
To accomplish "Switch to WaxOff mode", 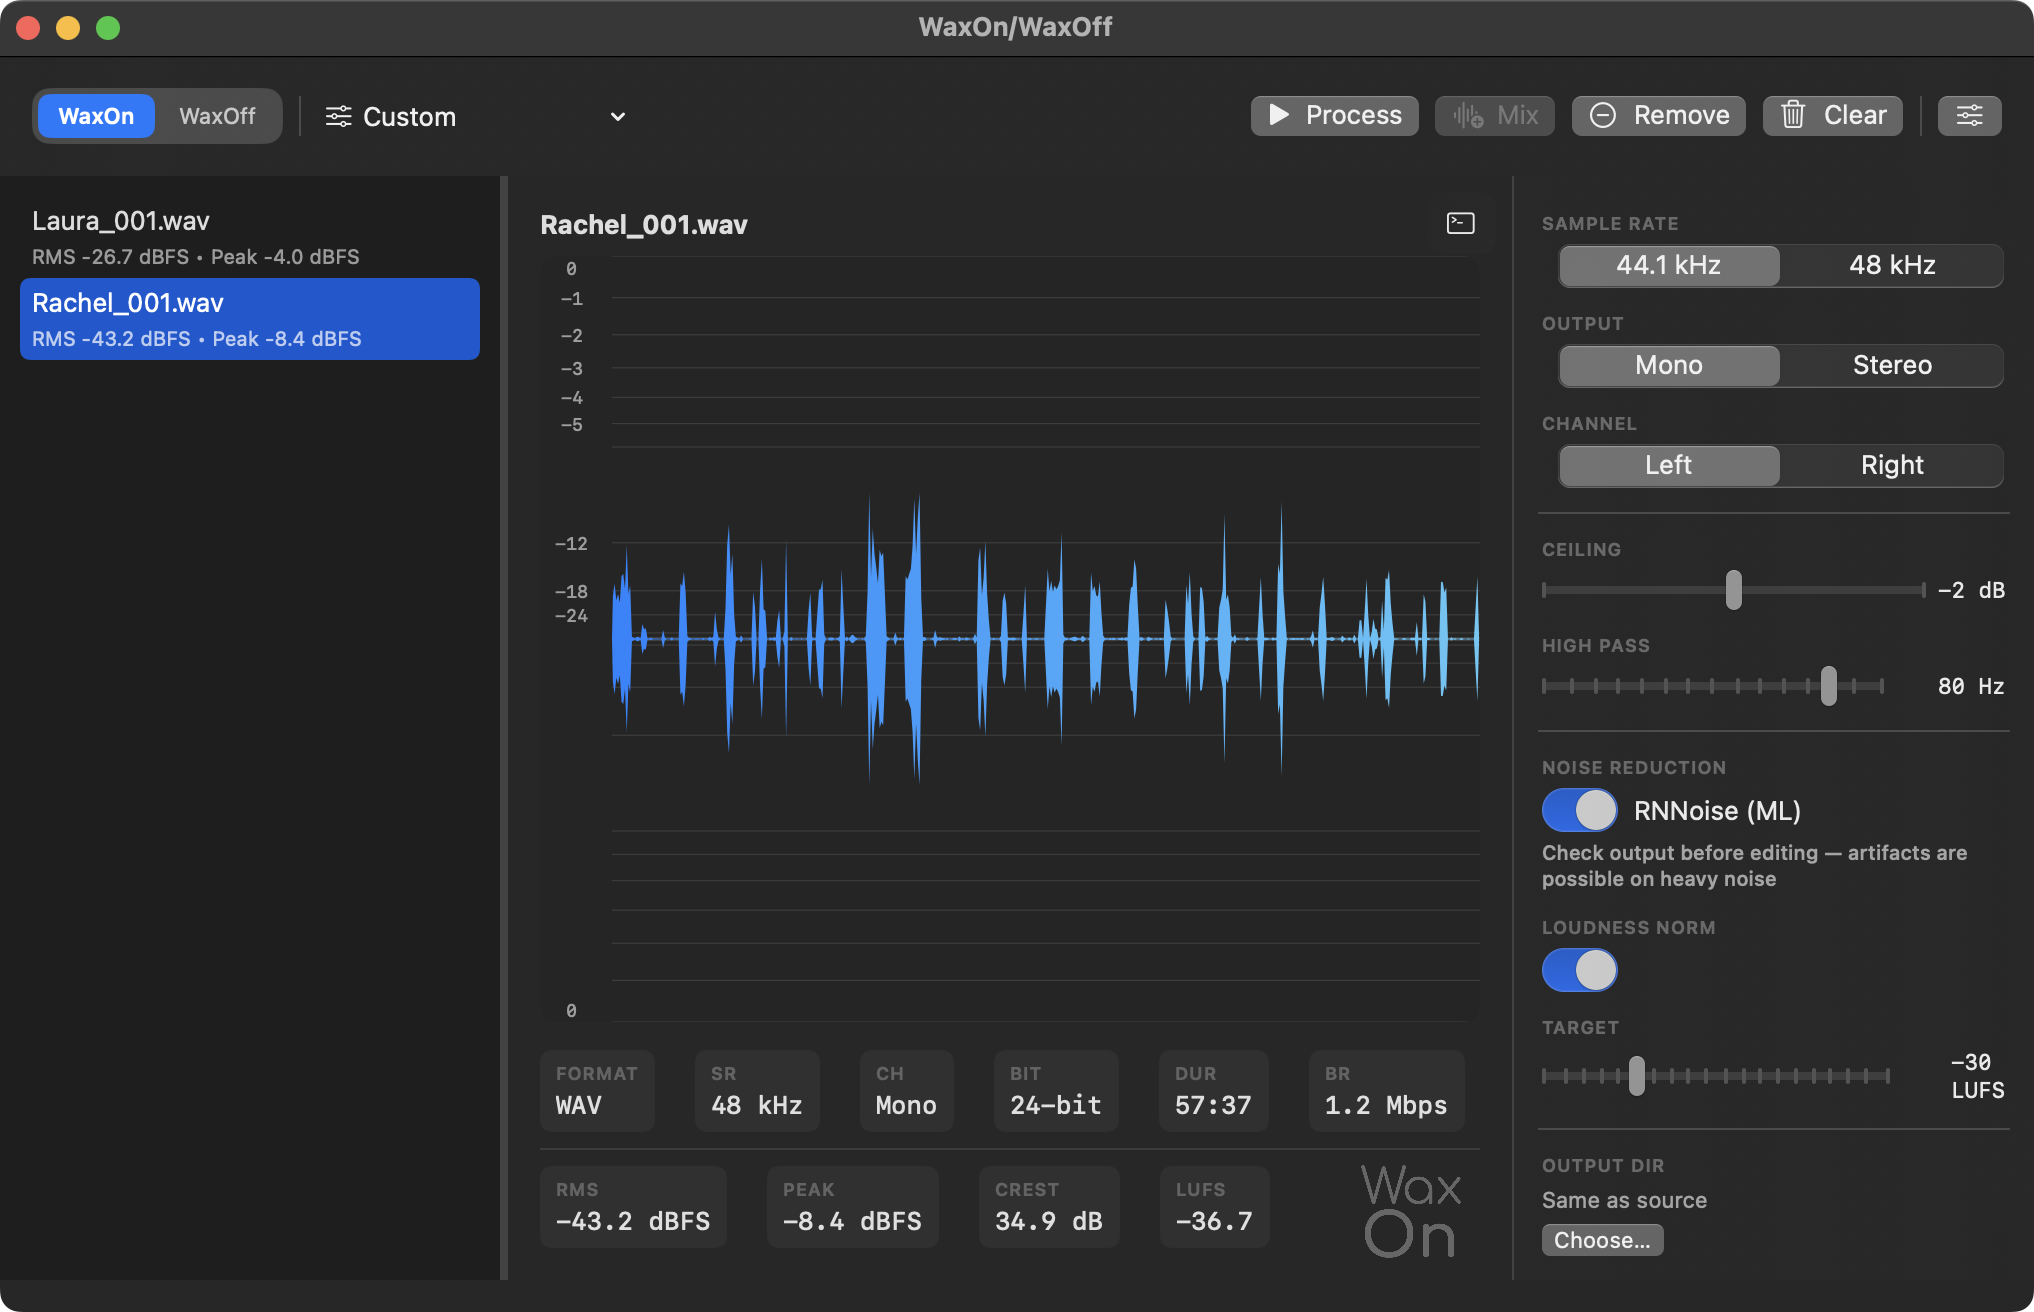I will (x=218, y=116).
